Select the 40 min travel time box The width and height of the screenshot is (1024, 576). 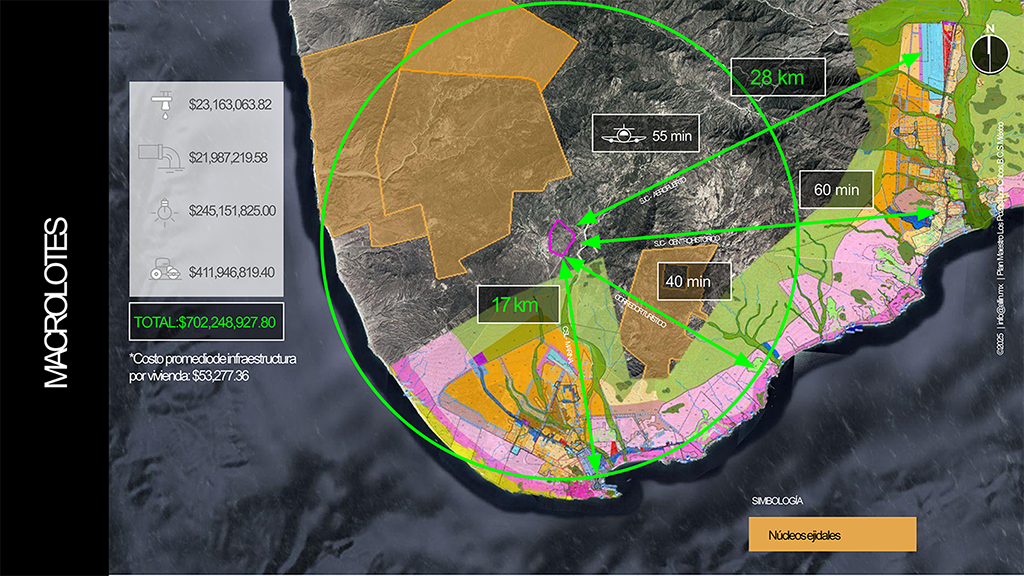pos(694,281)
